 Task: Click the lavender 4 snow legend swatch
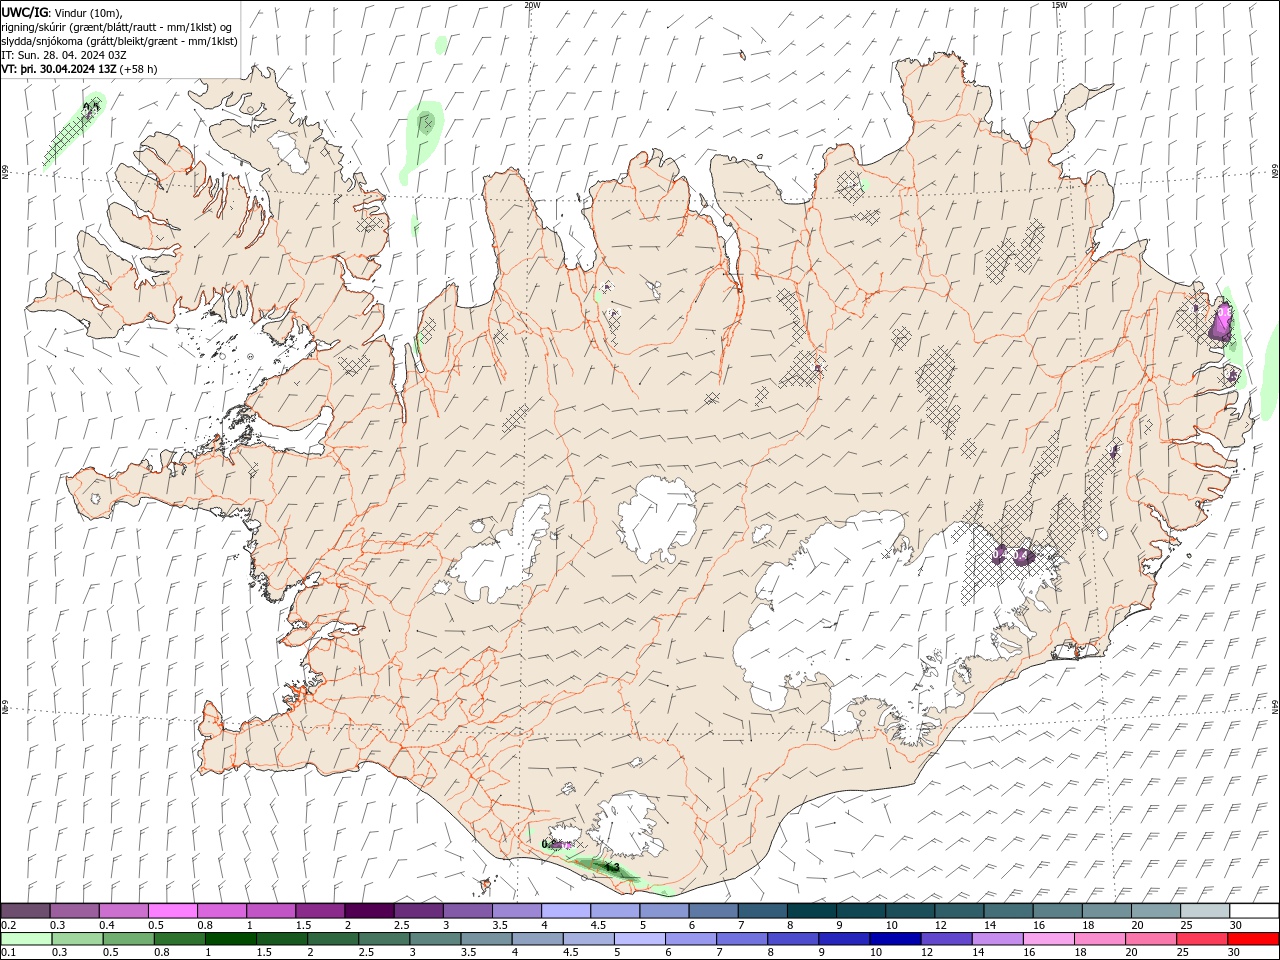566,911
